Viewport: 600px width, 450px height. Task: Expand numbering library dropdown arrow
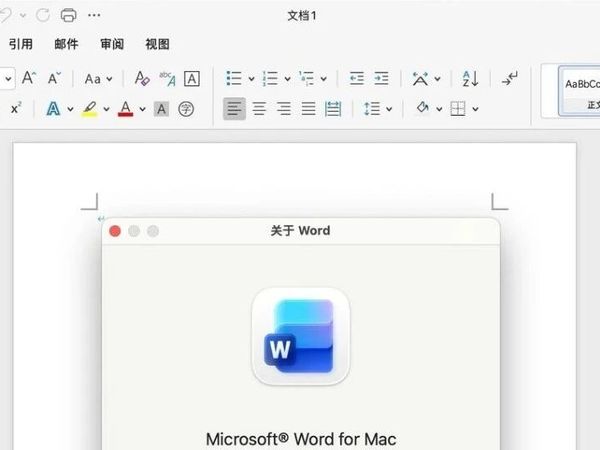(287, 79)
